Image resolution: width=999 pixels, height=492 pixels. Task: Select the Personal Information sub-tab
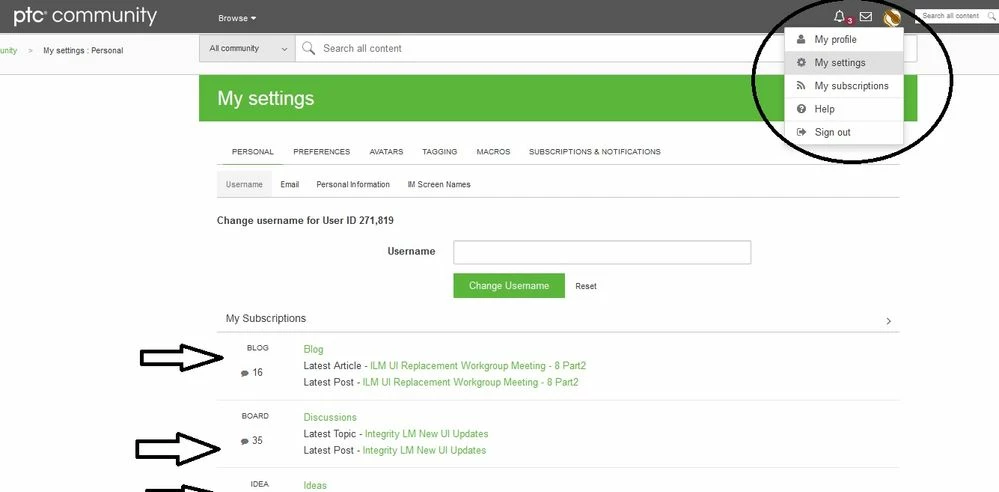353,184
